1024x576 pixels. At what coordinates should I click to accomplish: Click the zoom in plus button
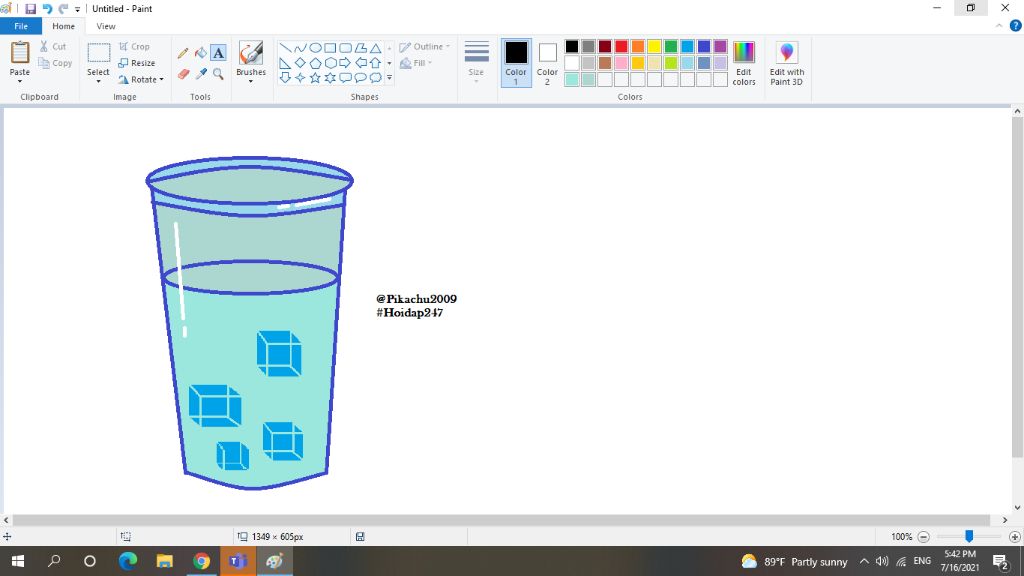(1014, 537)
